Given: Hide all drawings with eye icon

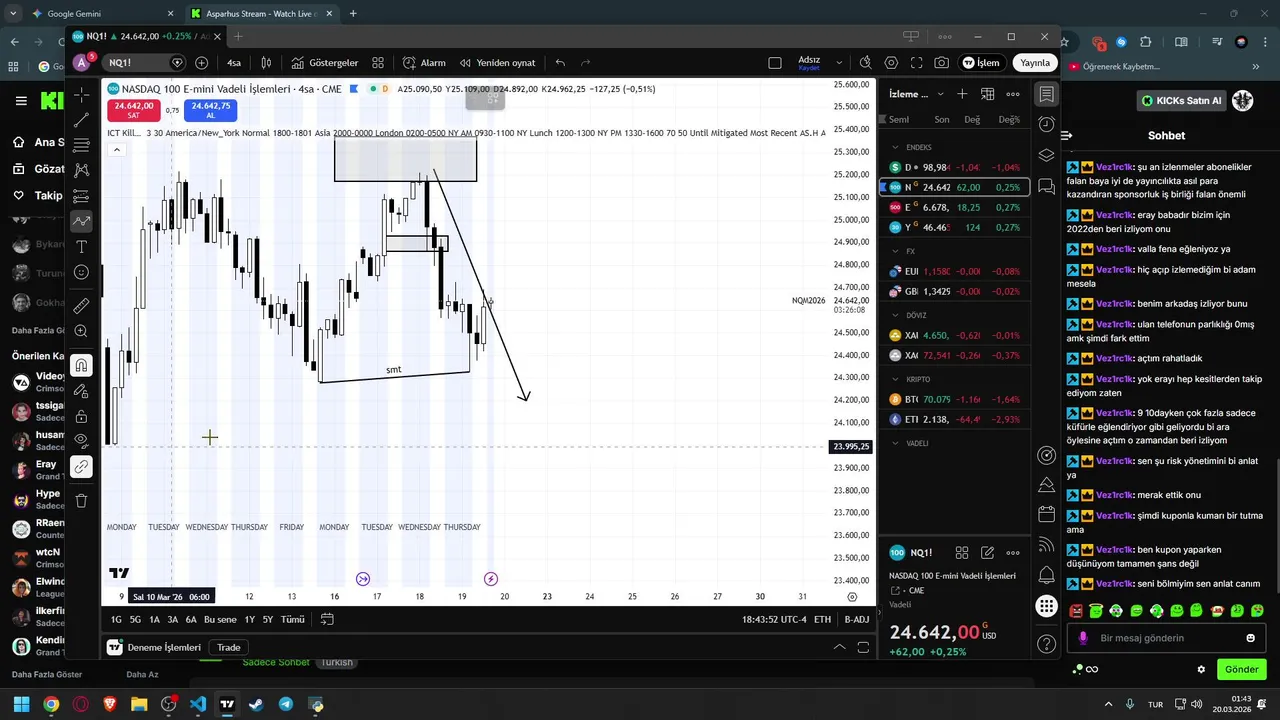Looking at the screenshot, I should 82,440.
